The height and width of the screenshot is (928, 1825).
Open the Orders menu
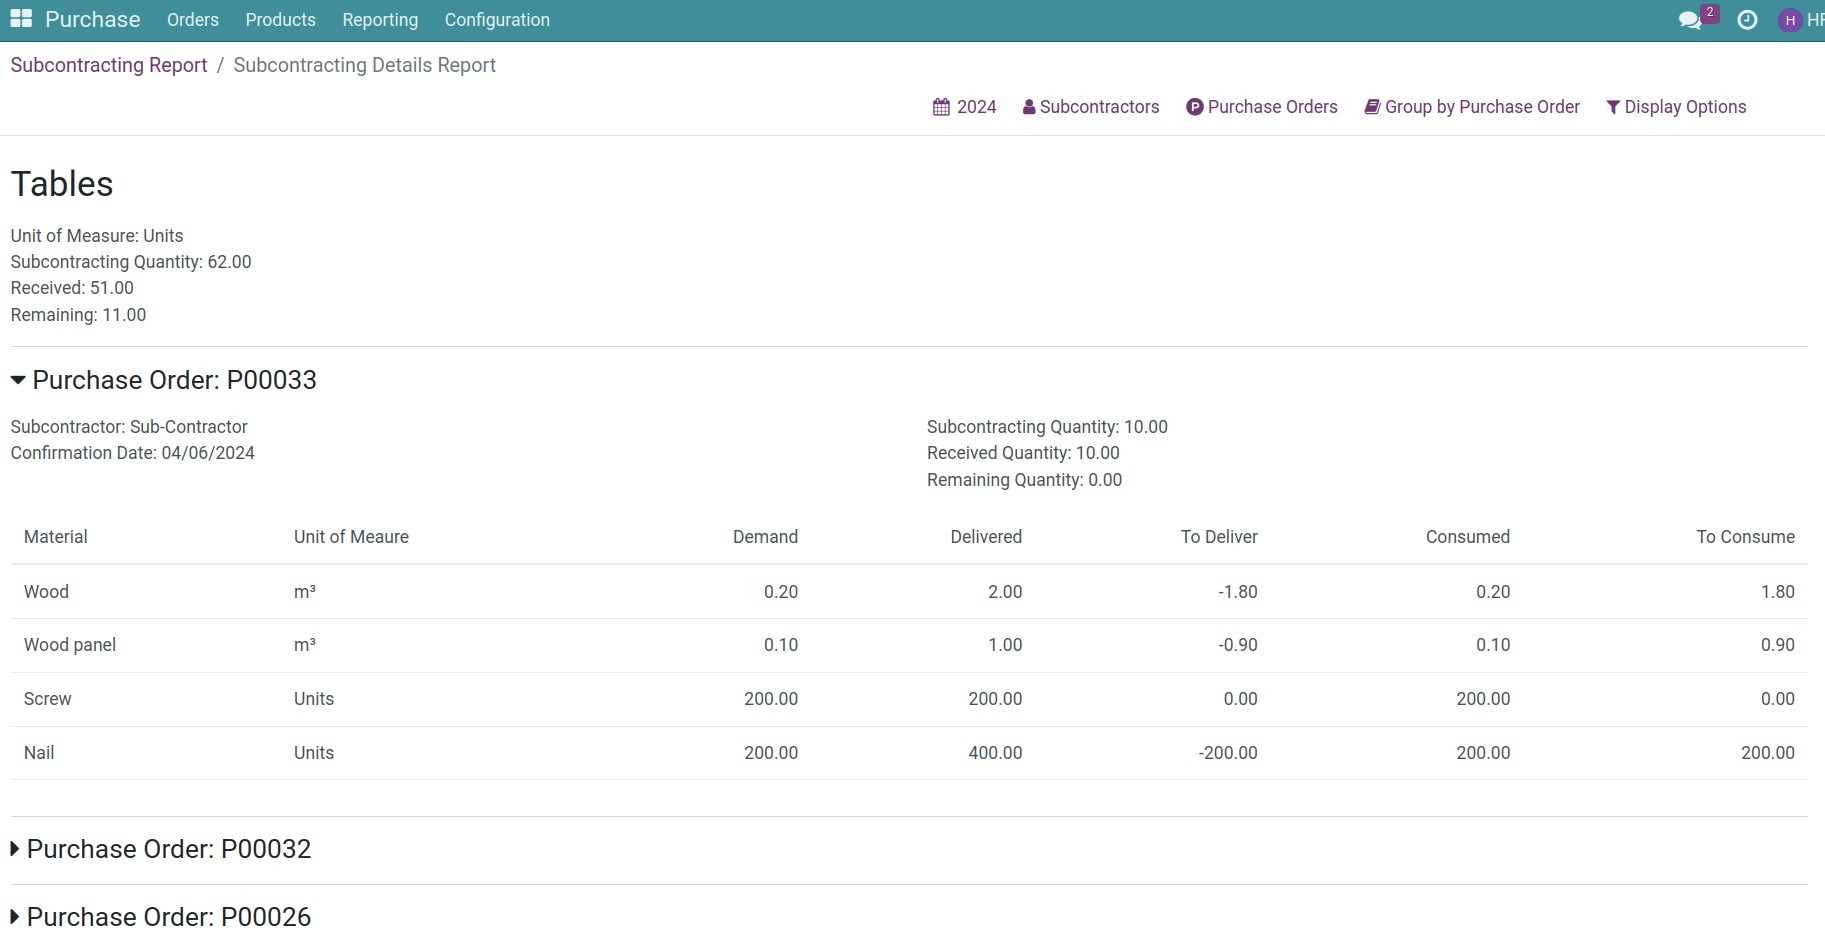(192, 20)
